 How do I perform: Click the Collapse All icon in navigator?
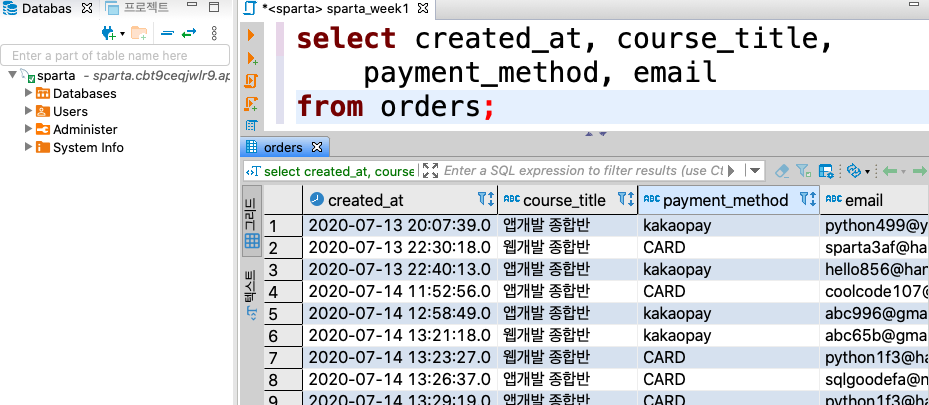(168, 34)
